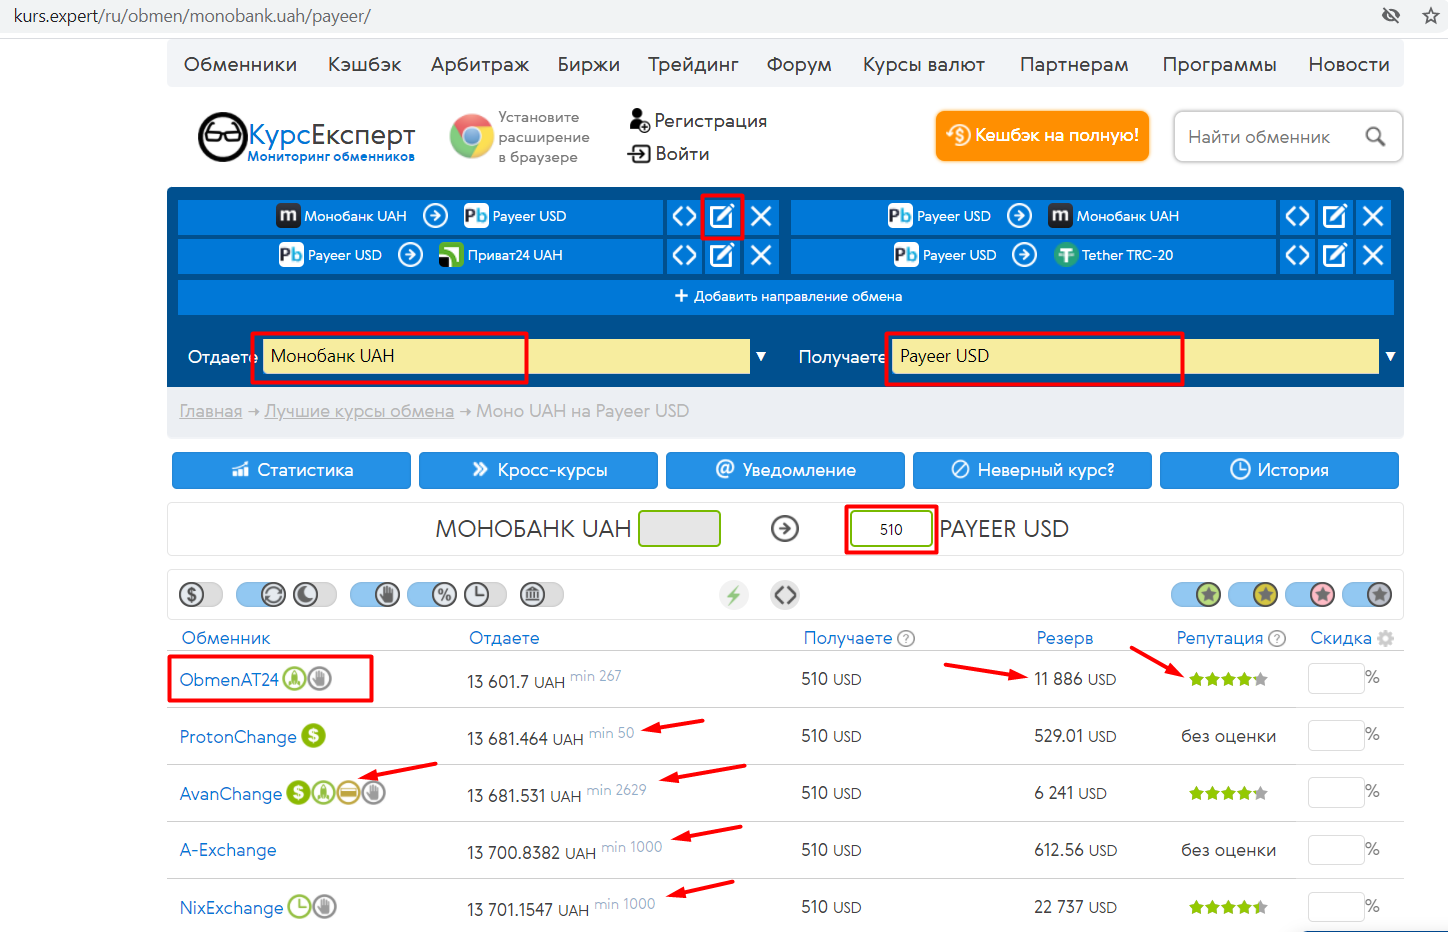Click the КурсЕксперт logo
Viewport: 1448px width, 932px height.
307,138
